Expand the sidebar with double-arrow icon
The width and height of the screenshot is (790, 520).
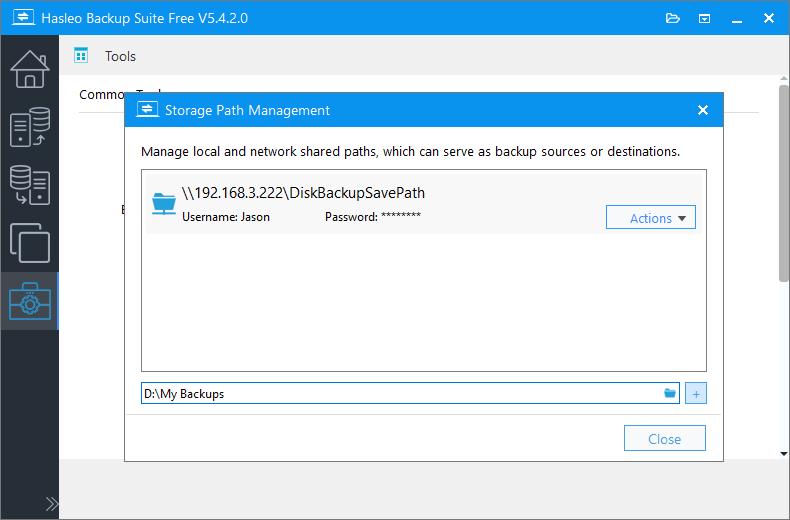point(51,504)
